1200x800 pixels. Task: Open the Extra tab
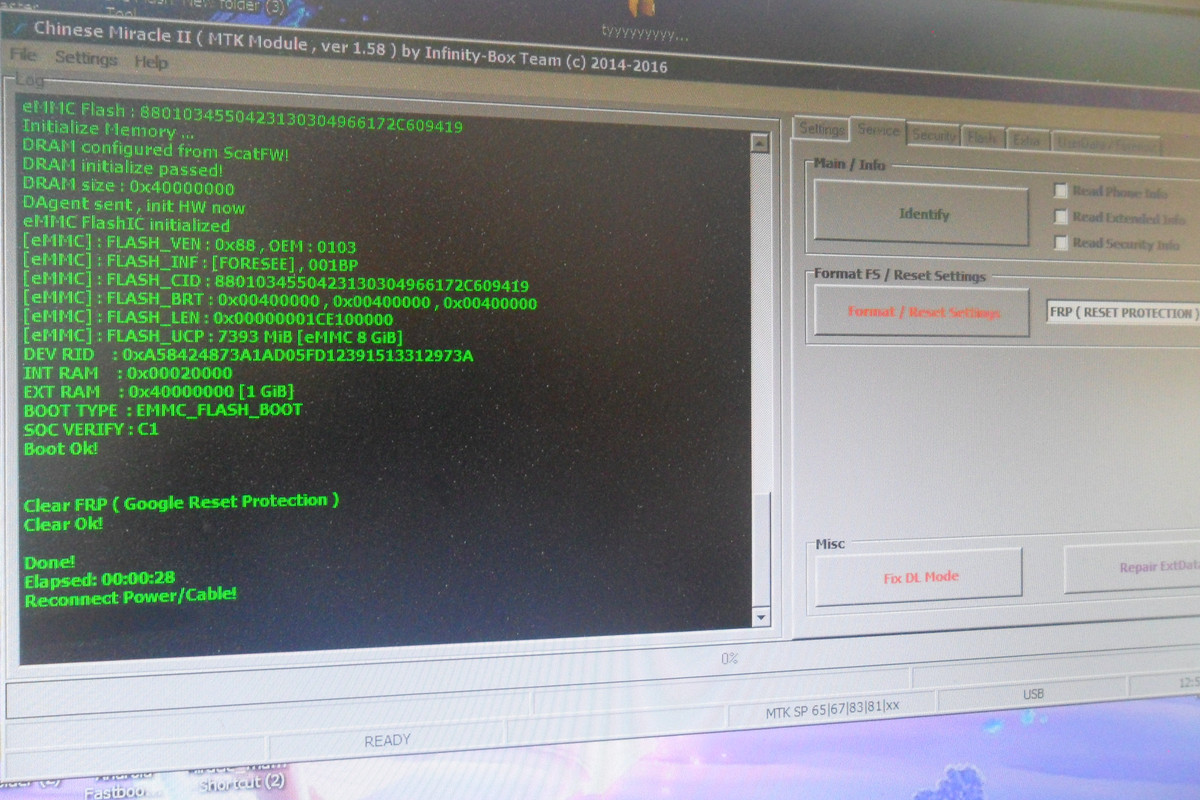[1026, 141]
